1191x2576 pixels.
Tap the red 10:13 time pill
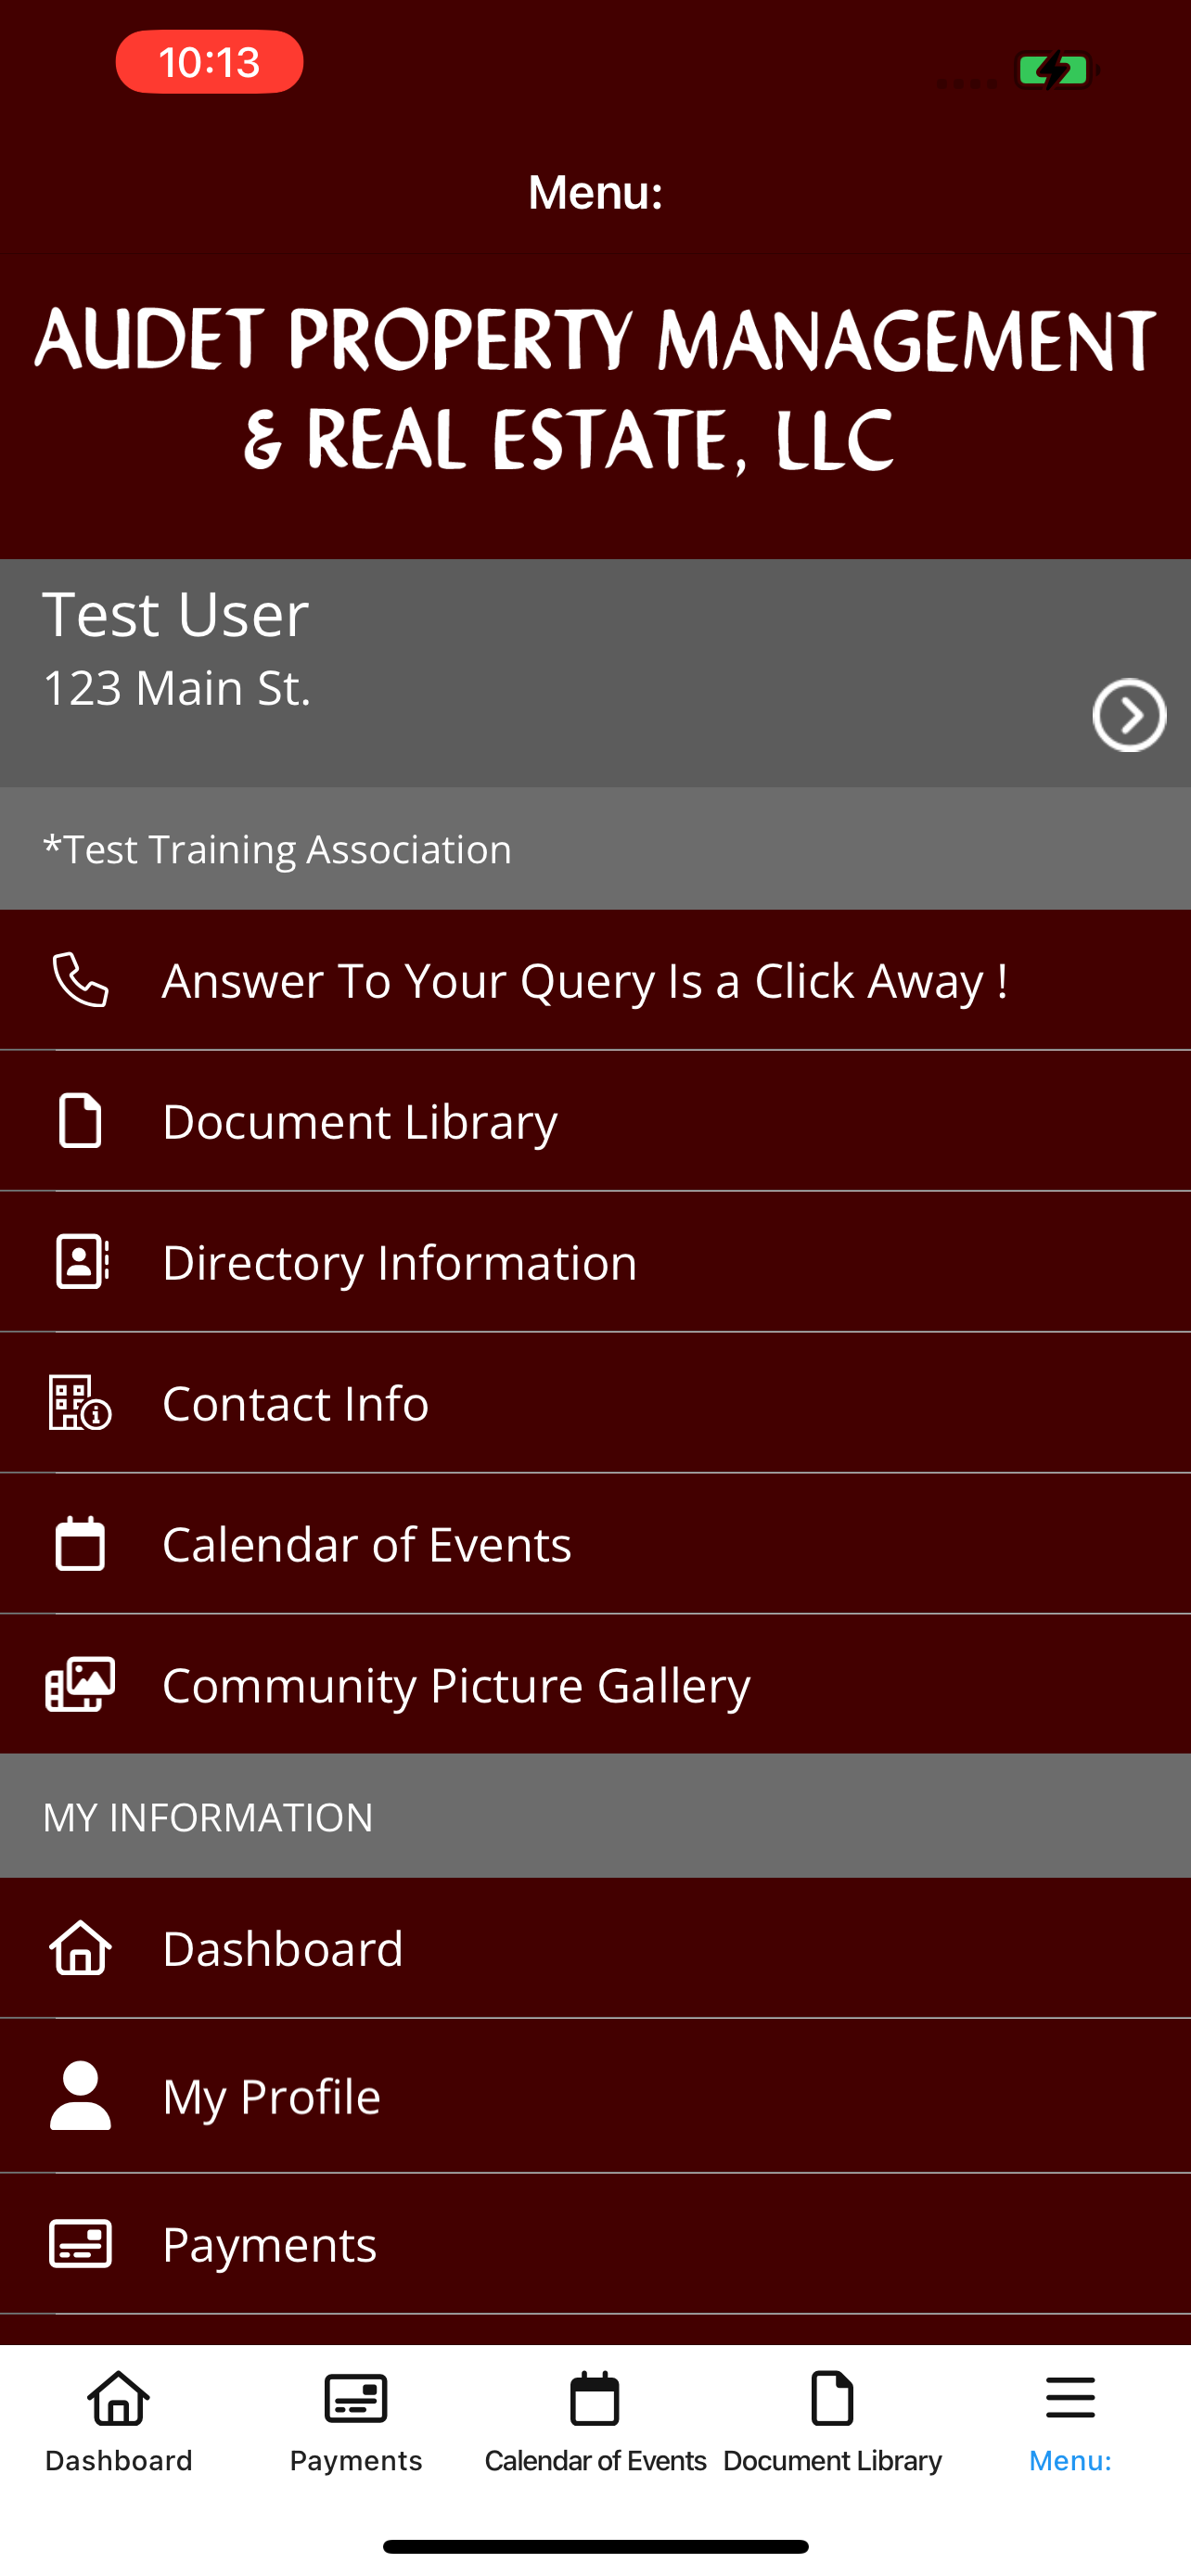[x=209, y=62]
